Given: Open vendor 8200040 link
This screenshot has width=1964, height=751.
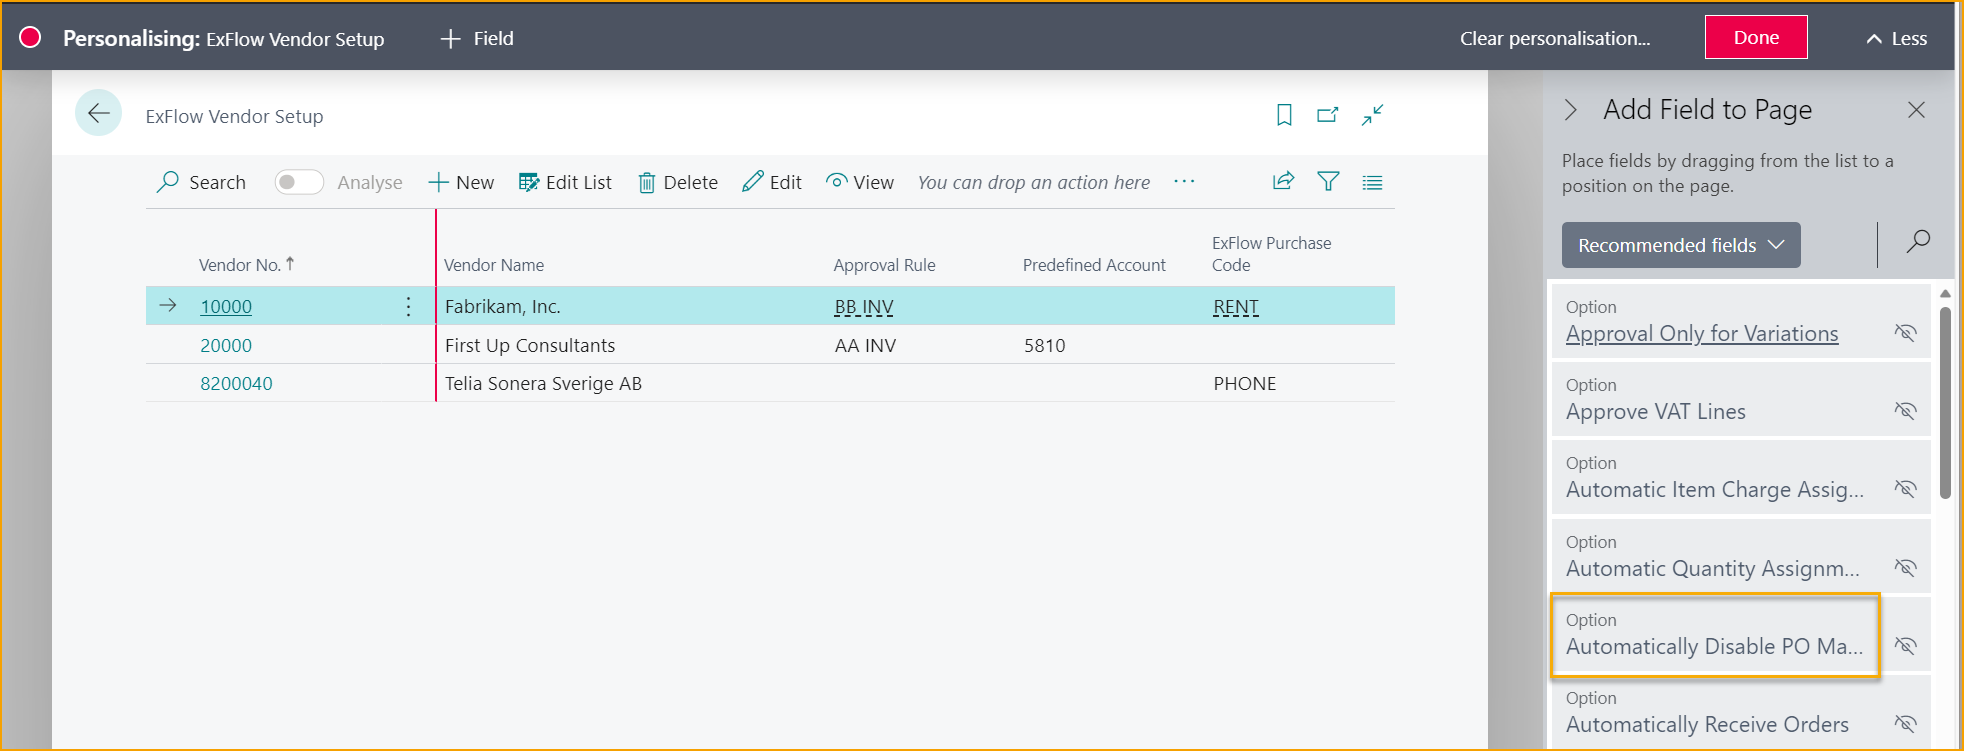Looking at the screenshot, I should click(x=236, y=383).
